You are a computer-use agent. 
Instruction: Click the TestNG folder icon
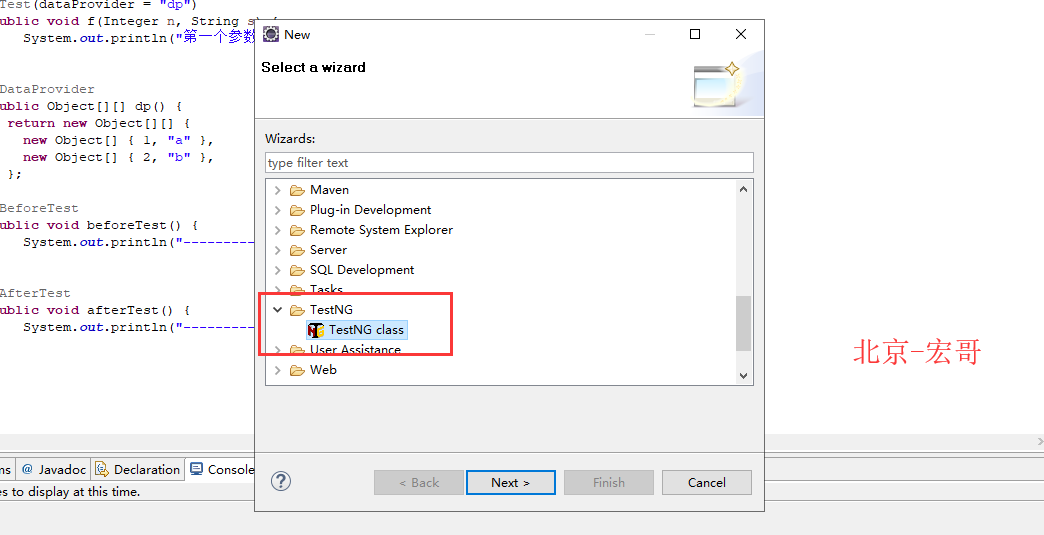tap(297, 310)
